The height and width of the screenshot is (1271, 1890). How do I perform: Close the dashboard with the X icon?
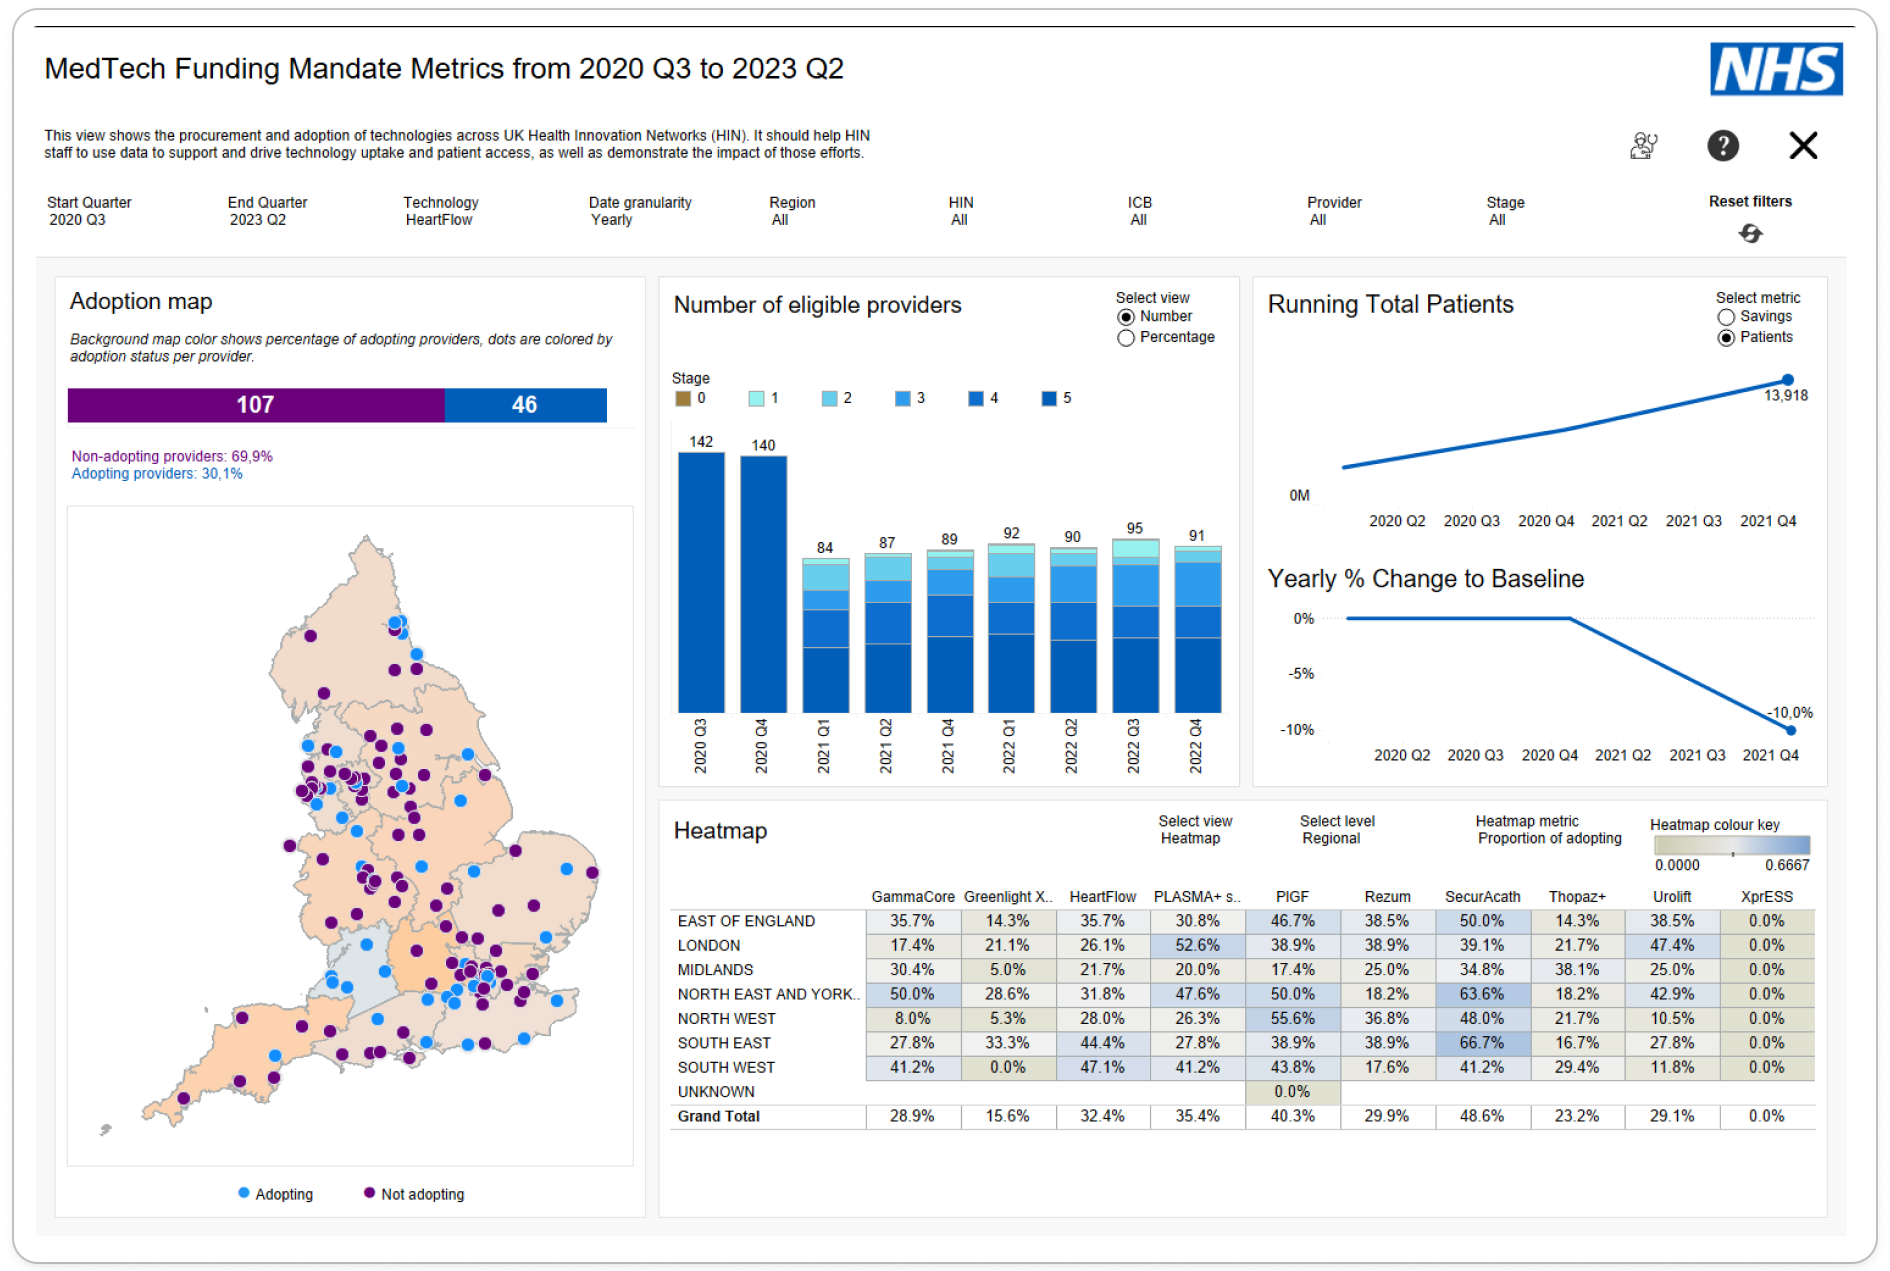click(1802, 146)
